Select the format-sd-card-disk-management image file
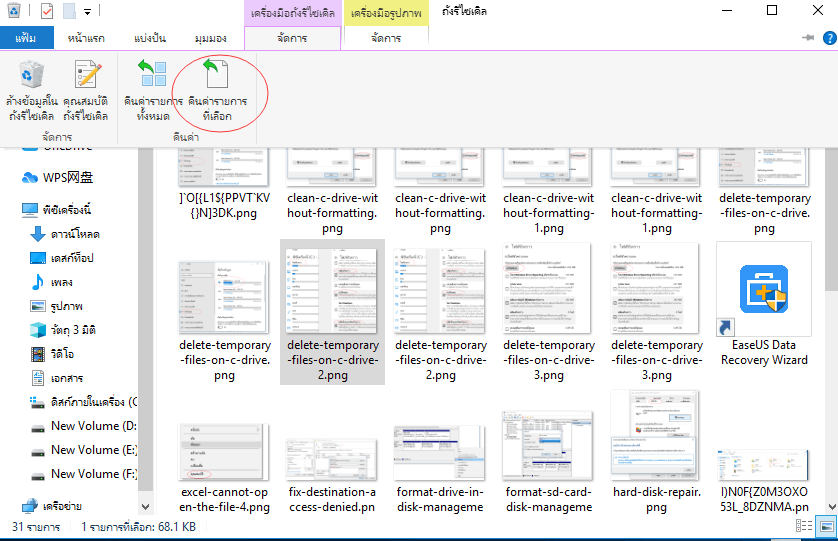 (x=548, y=462)
